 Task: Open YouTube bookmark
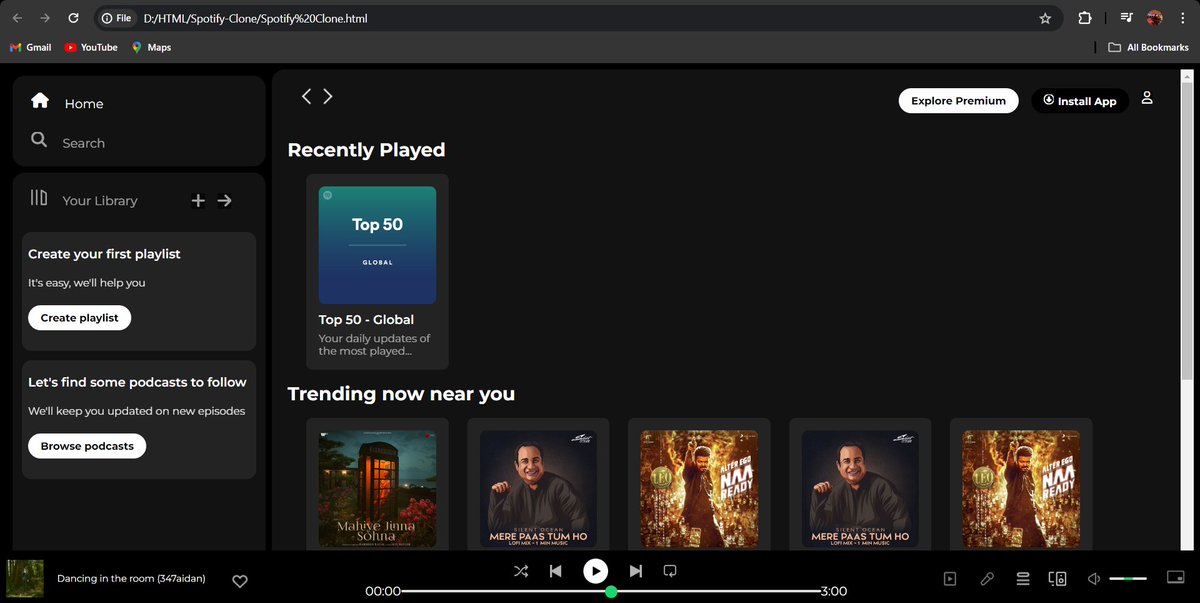[x=91, y=47]
